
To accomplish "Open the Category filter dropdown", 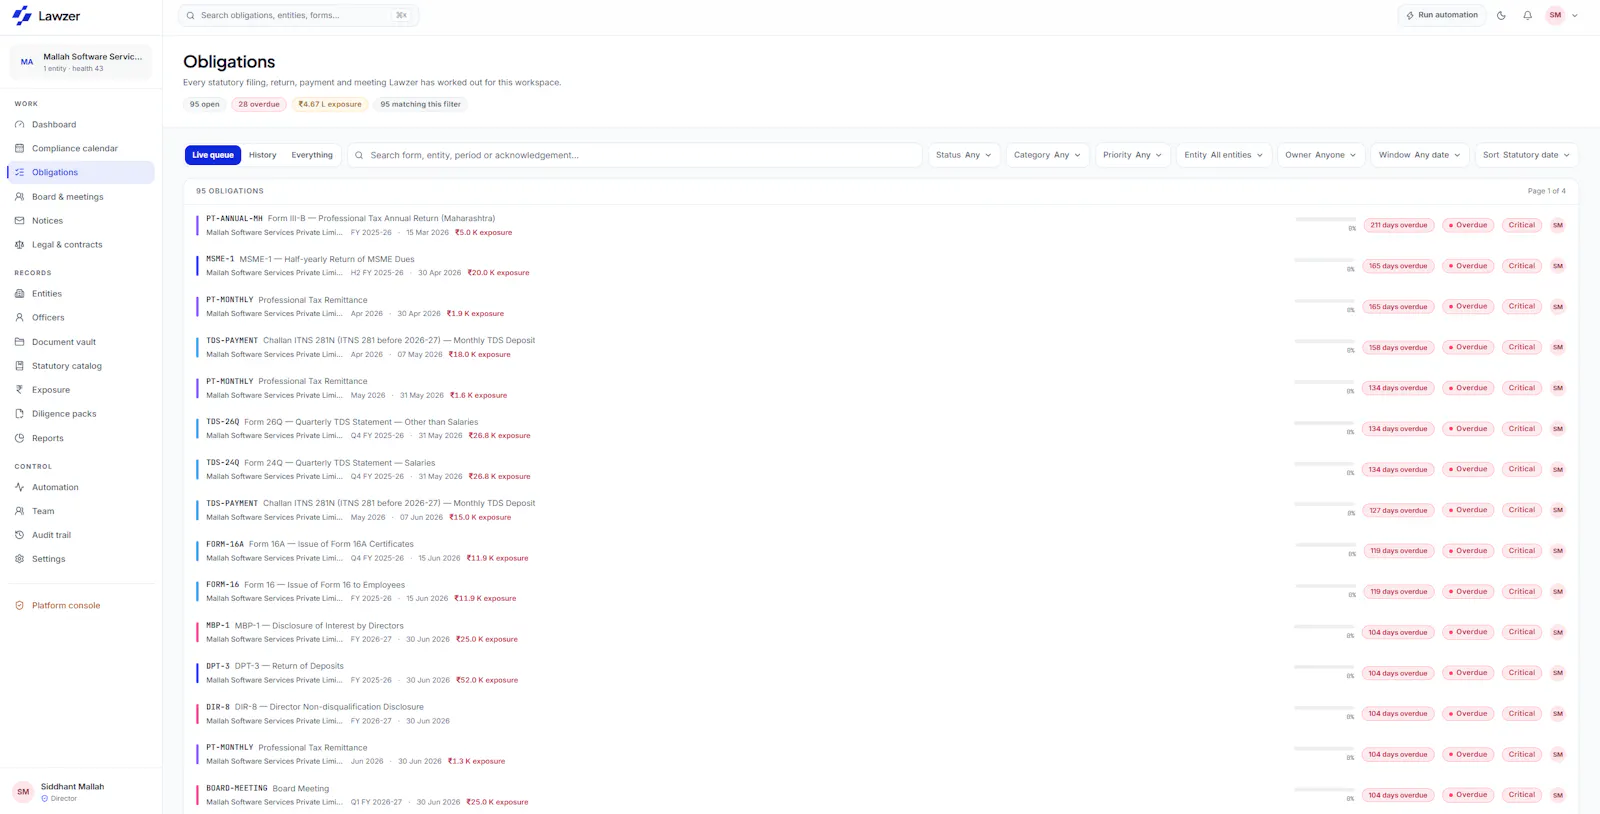I will [x=1047, y=155].
